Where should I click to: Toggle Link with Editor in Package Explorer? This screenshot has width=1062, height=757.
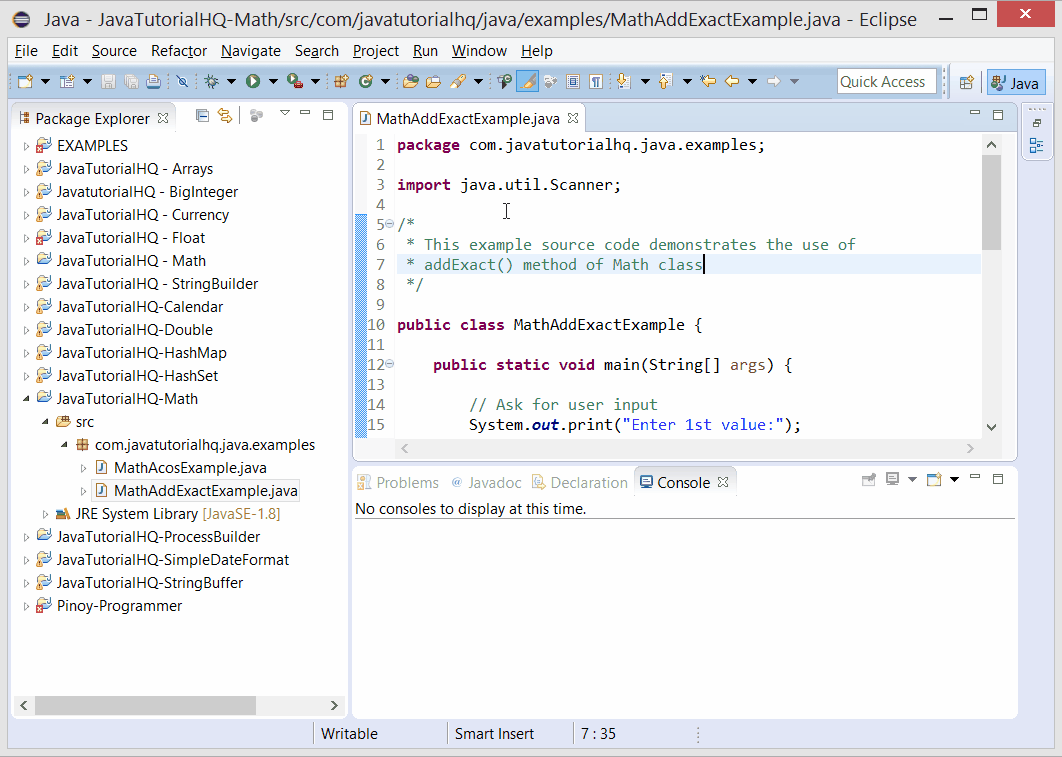click(224, 116)
